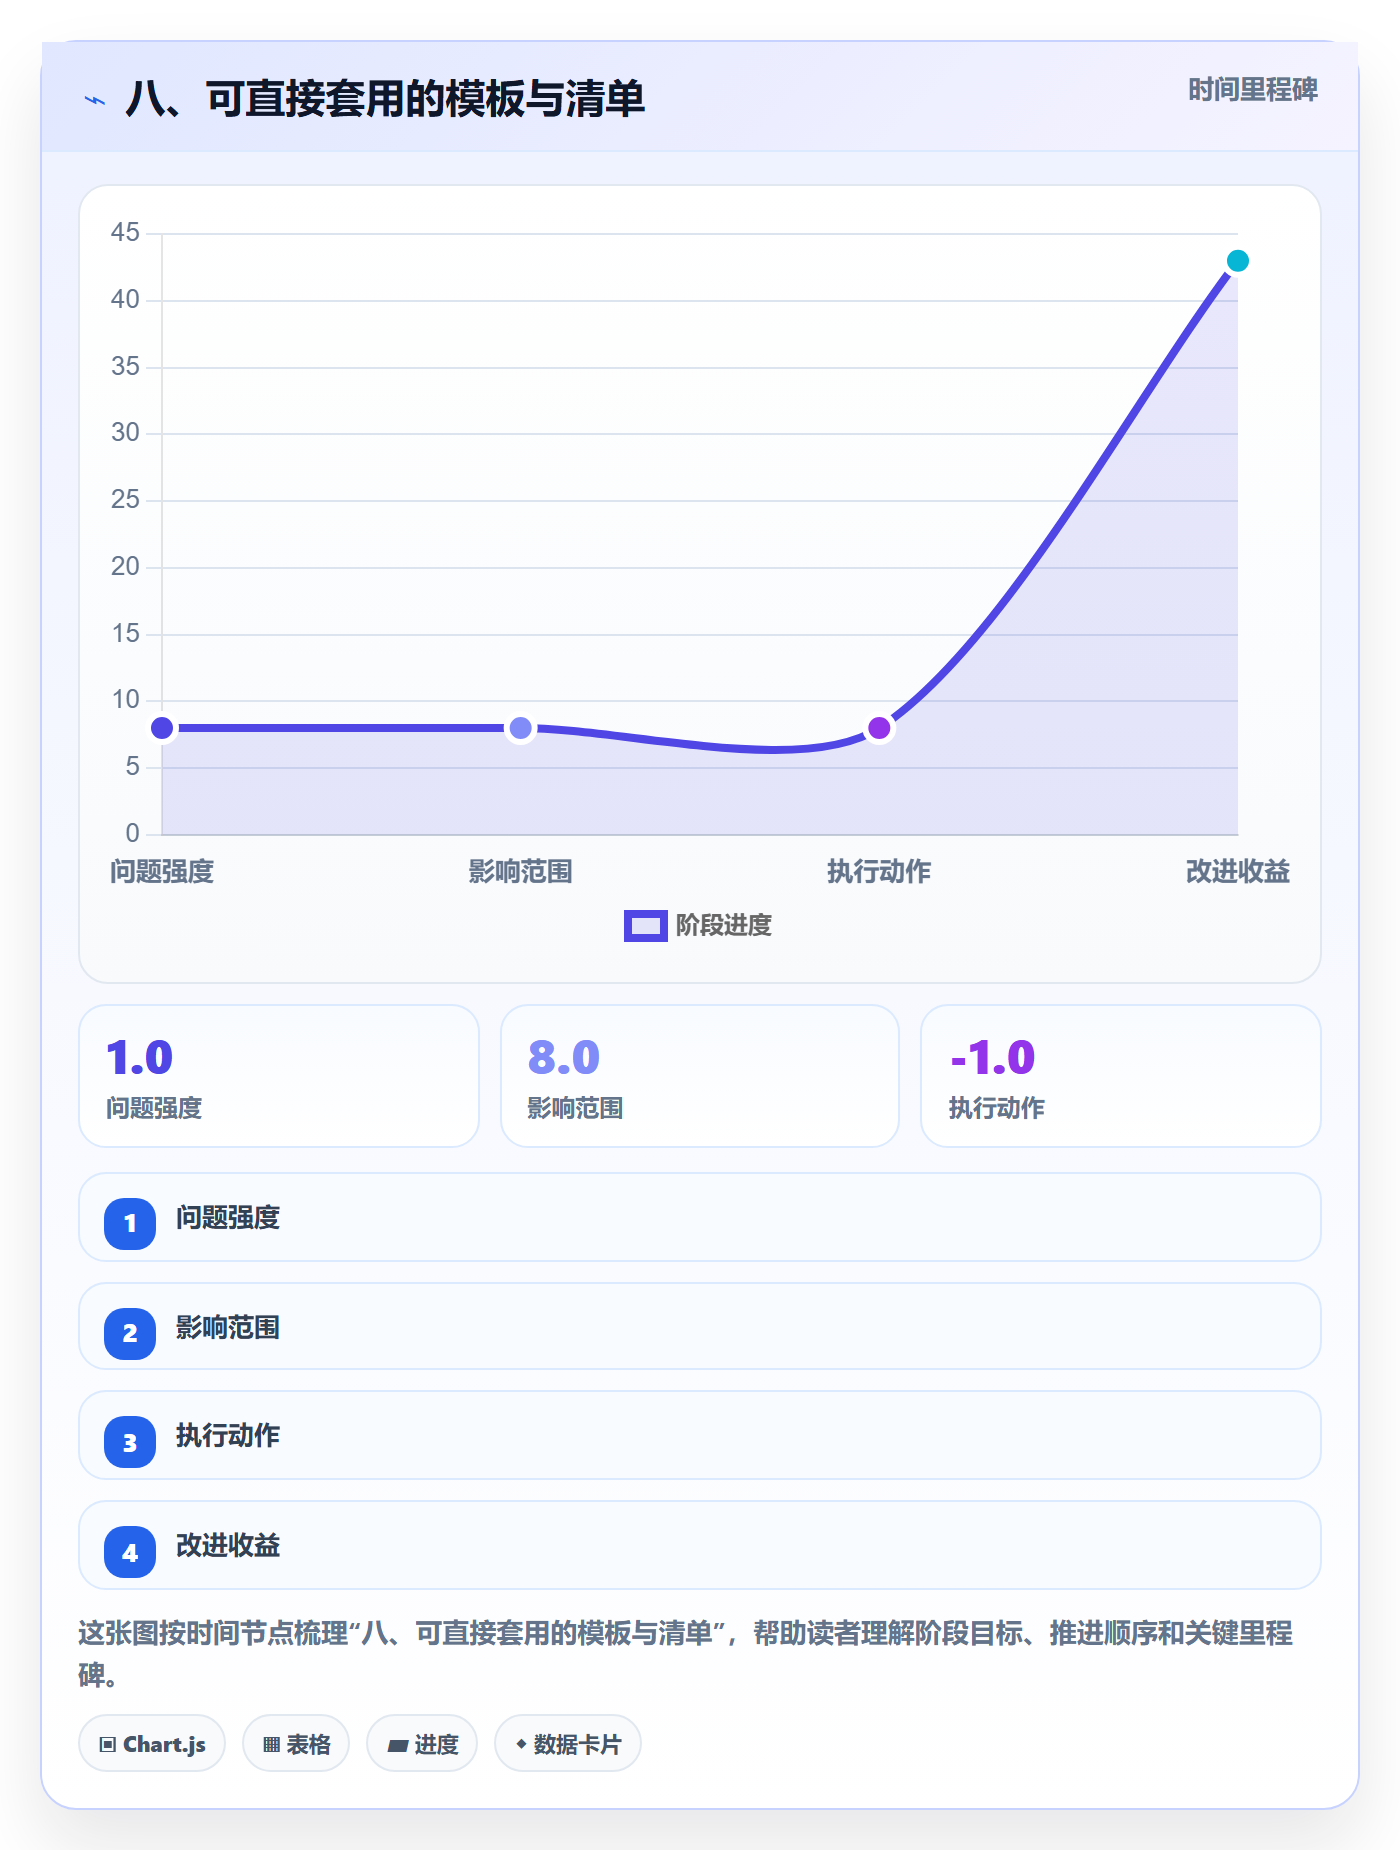The width and height of the screenshot is (1400, 1850).
Task: Click the 数据卡片 tag
Action: tap(568, 1743)
